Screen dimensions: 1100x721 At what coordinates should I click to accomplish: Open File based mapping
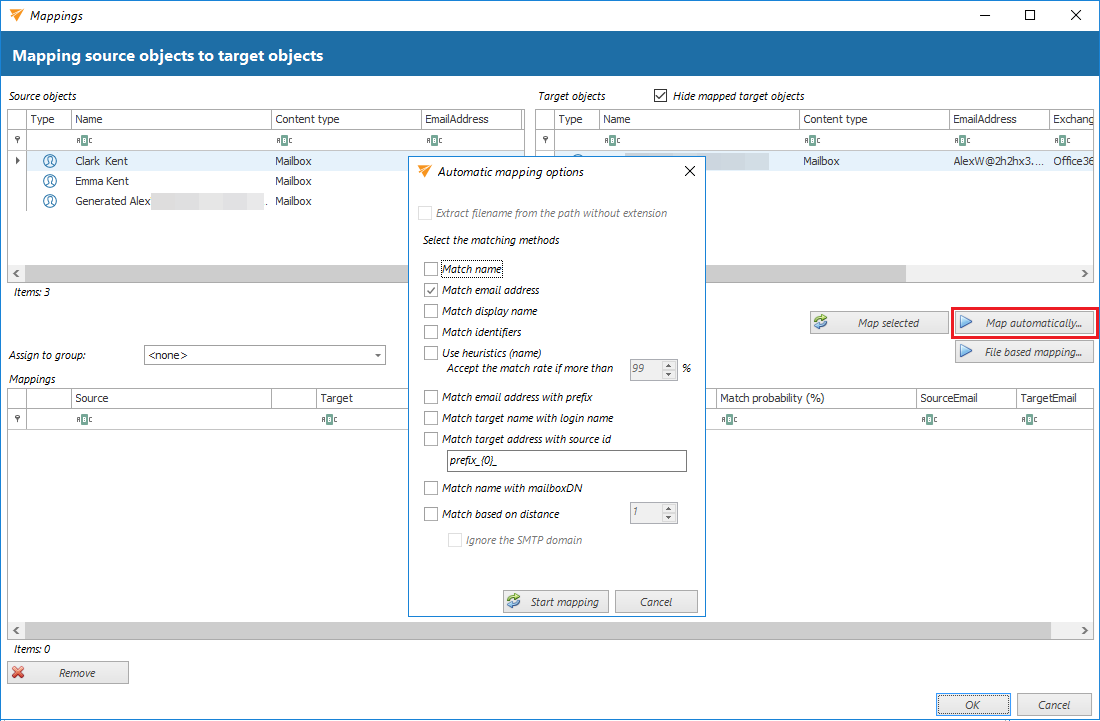pyautogui.click(x=1022, y=352)
